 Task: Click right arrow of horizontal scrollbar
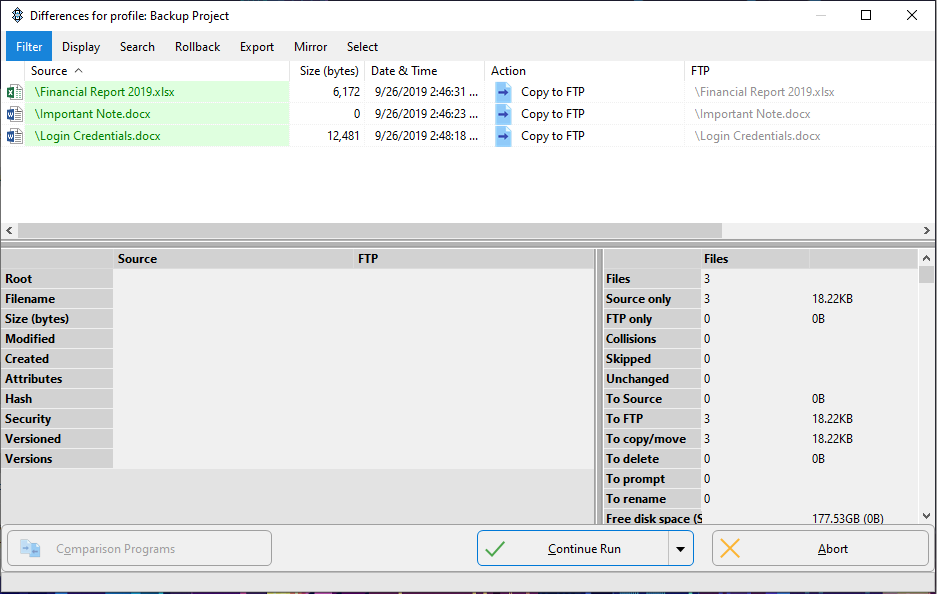pos(927,231)
